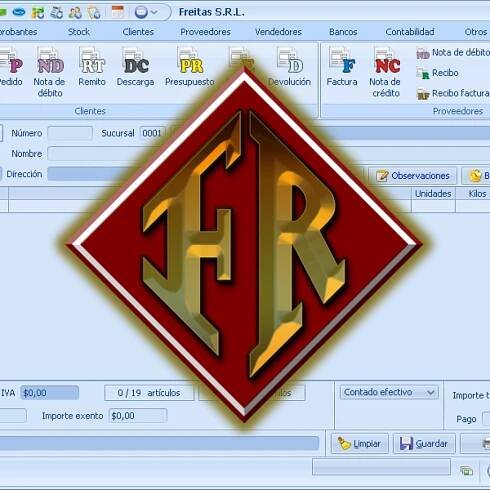490x490 pixels.
Task: Click the empty status bar field
Action: (381, 467)
